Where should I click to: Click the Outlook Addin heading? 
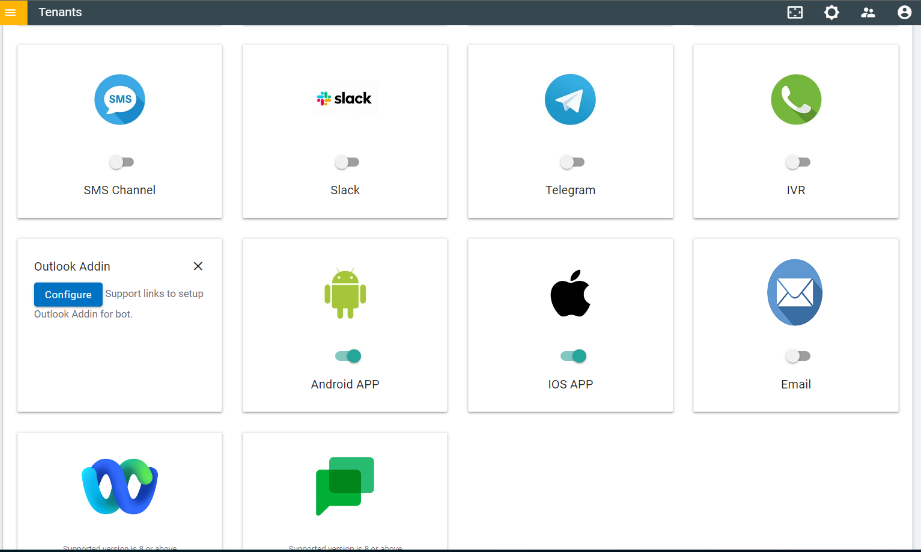coord(72,267)
